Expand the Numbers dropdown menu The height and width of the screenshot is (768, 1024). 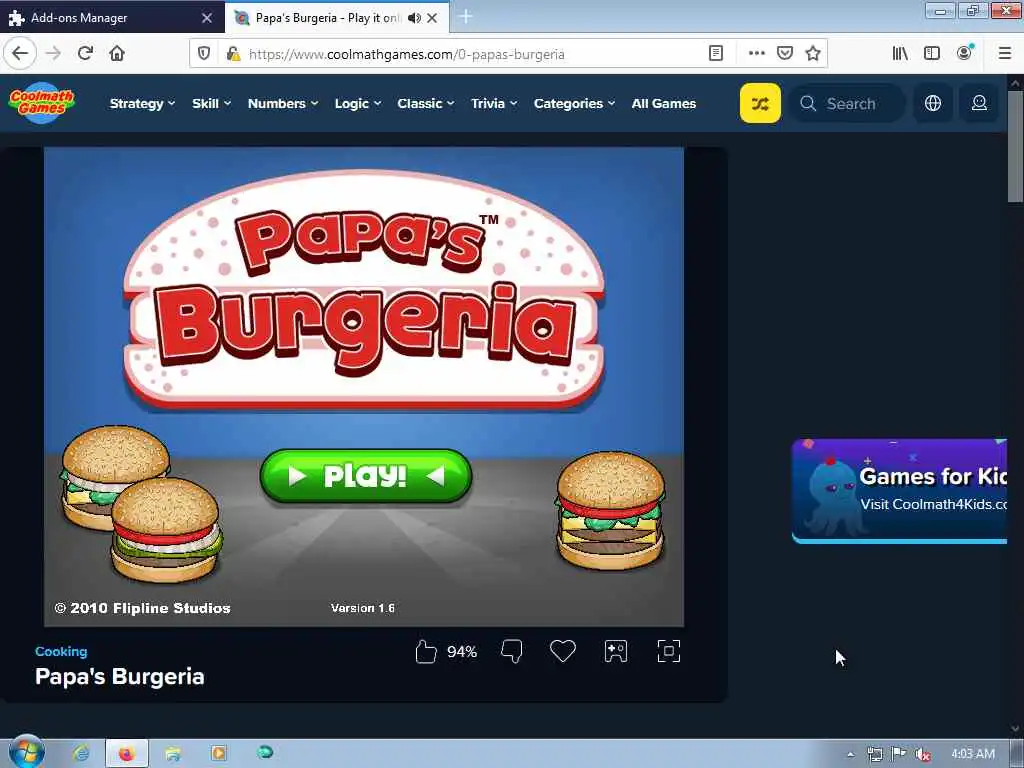coord(283,103)
